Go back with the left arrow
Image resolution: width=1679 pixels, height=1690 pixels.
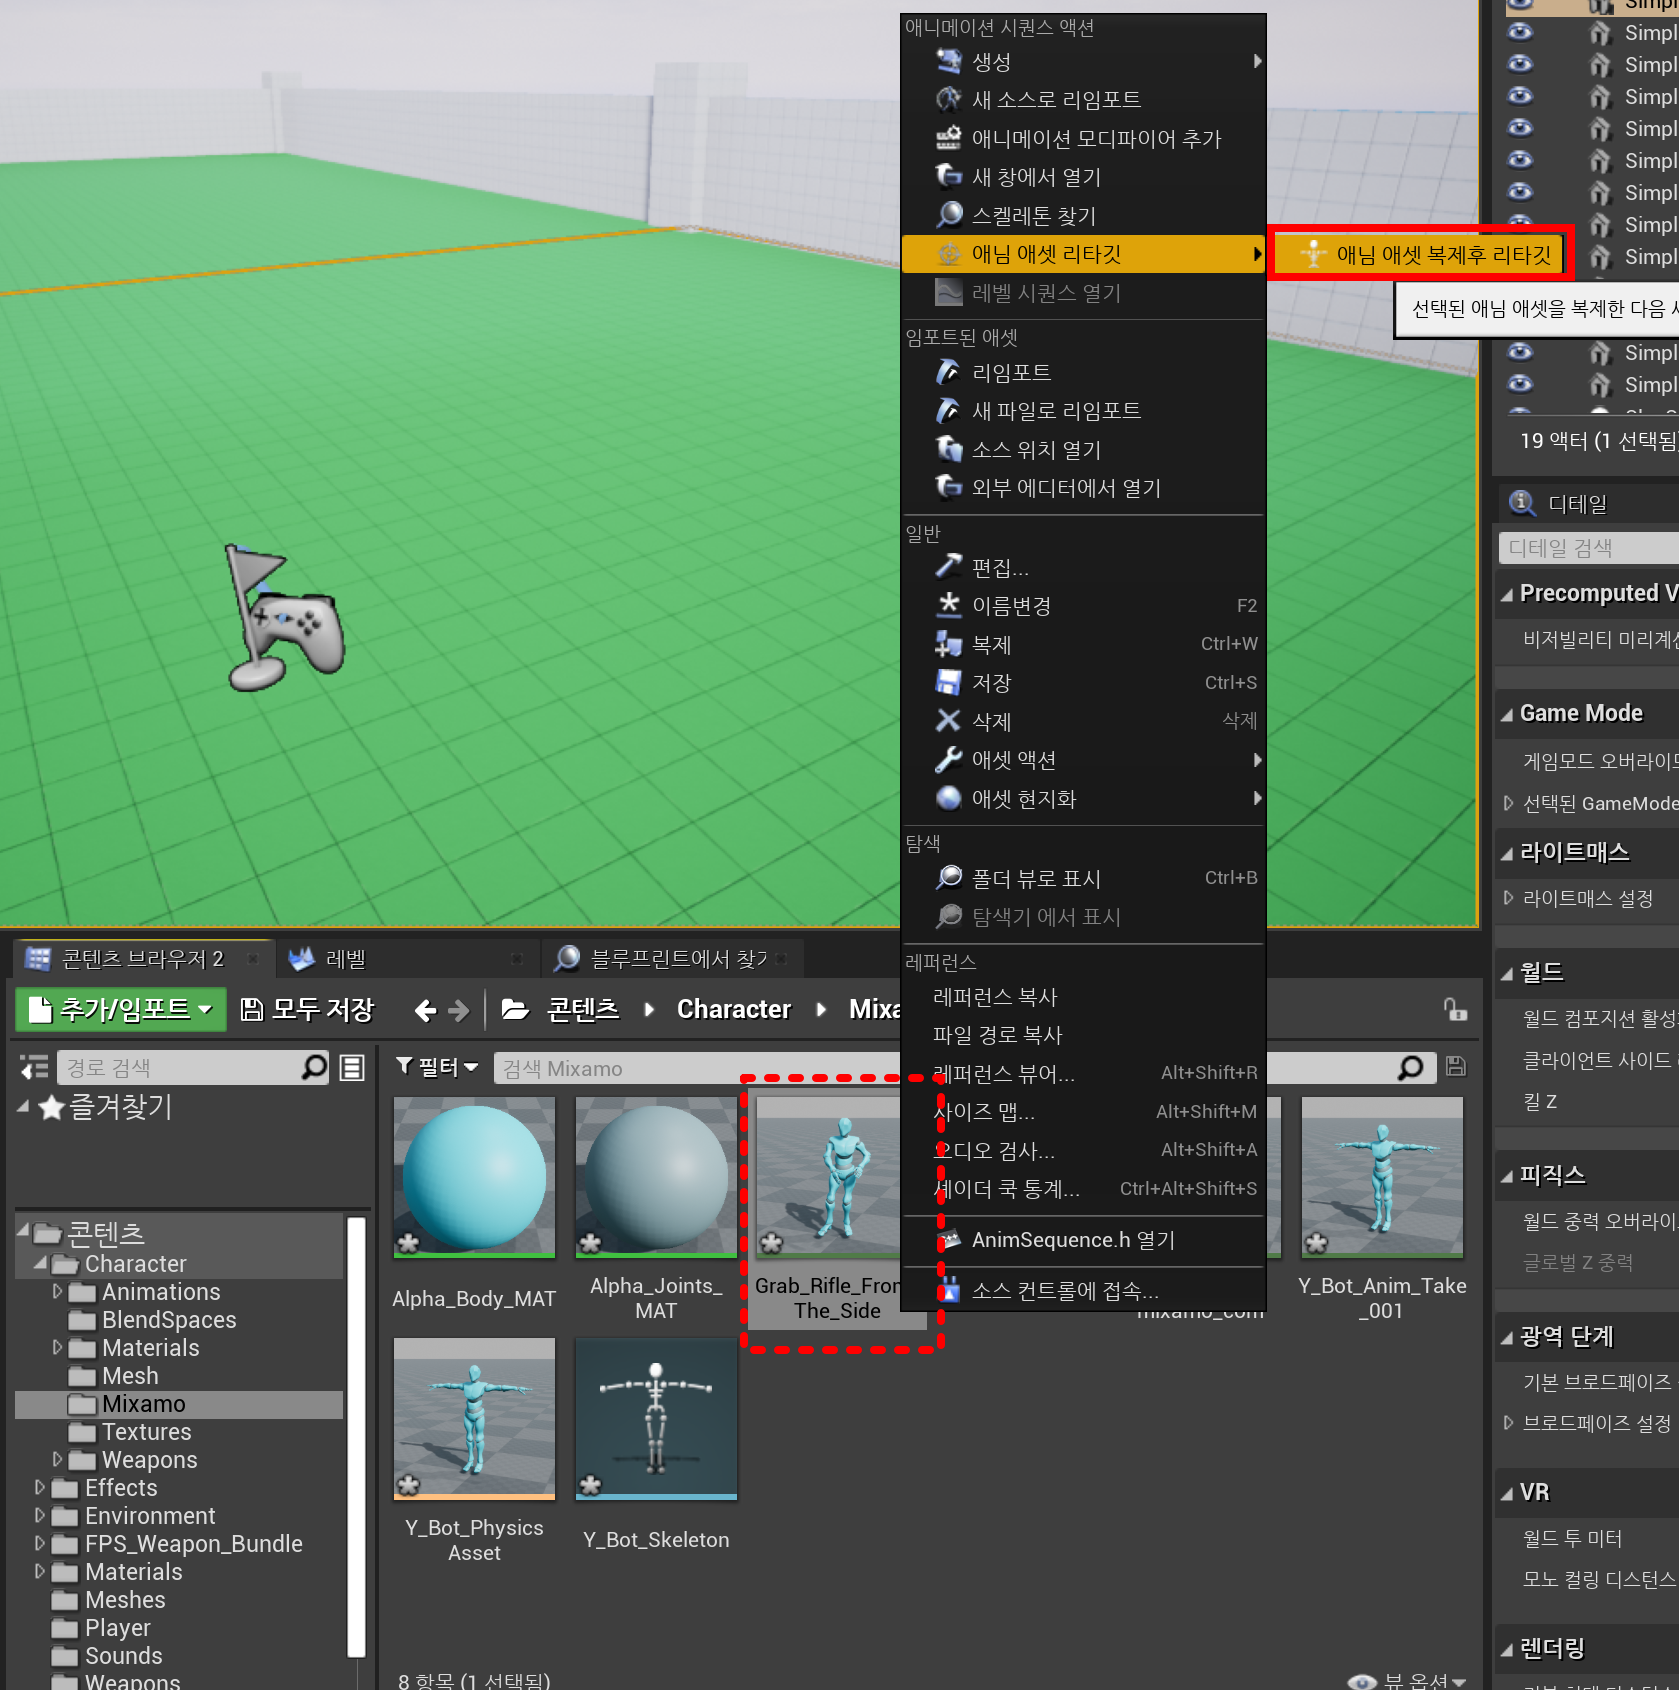425,1011
